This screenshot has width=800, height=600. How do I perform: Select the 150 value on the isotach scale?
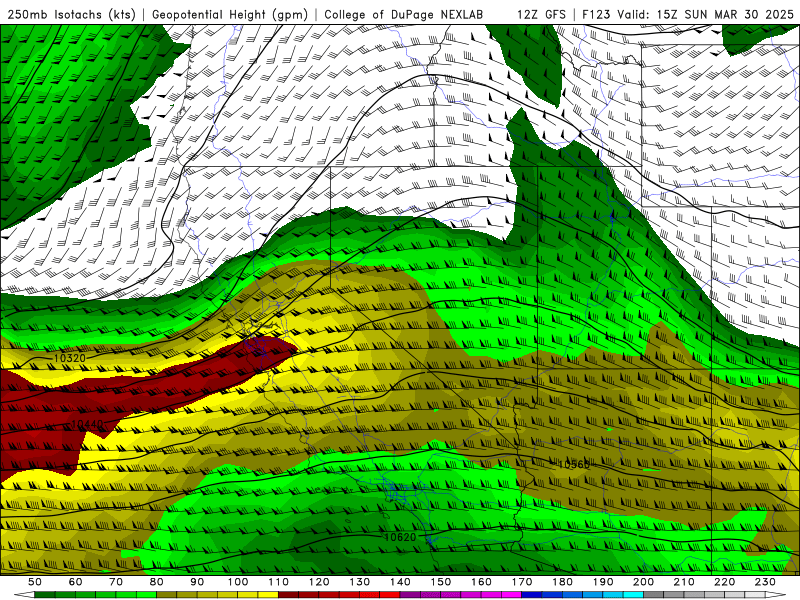(441, 582)
